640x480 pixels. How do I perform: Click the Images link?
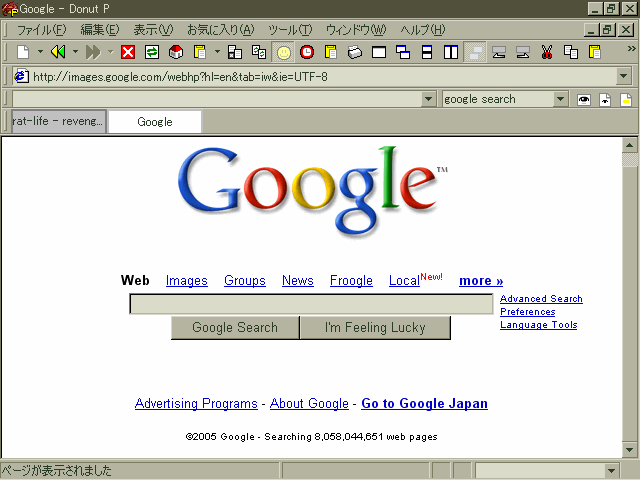(187, 280)
